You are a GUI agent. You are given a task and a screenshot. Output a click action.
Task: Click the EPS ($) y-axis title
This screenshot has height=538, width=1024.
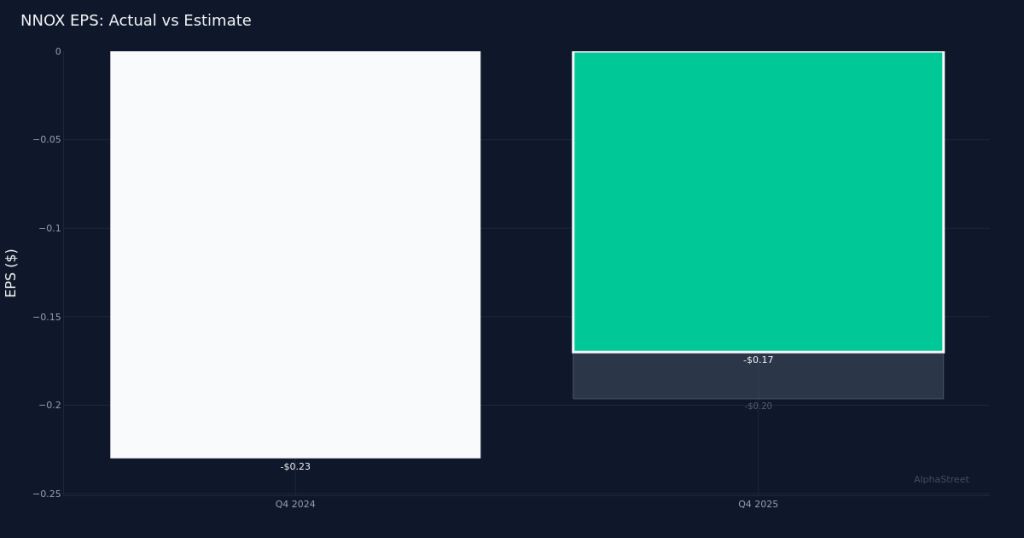[x=12, y=272]
